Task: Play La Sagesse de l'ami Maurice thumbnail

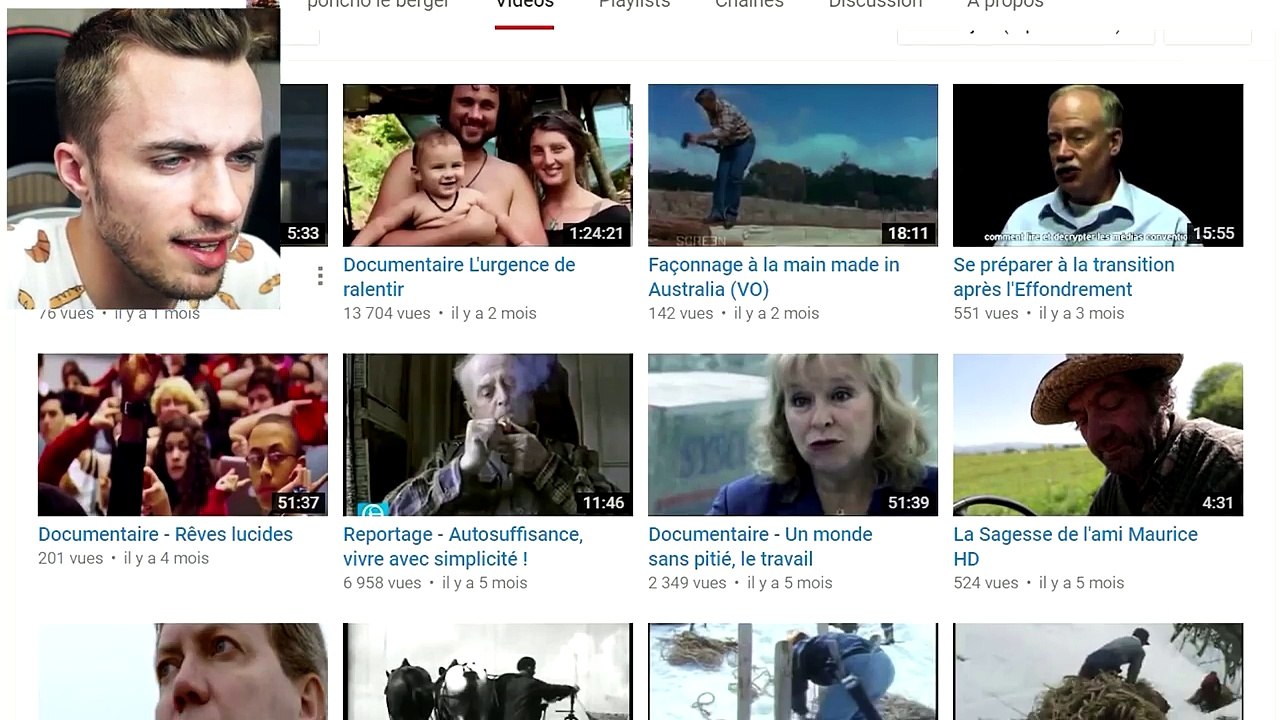Action: 1098,435
